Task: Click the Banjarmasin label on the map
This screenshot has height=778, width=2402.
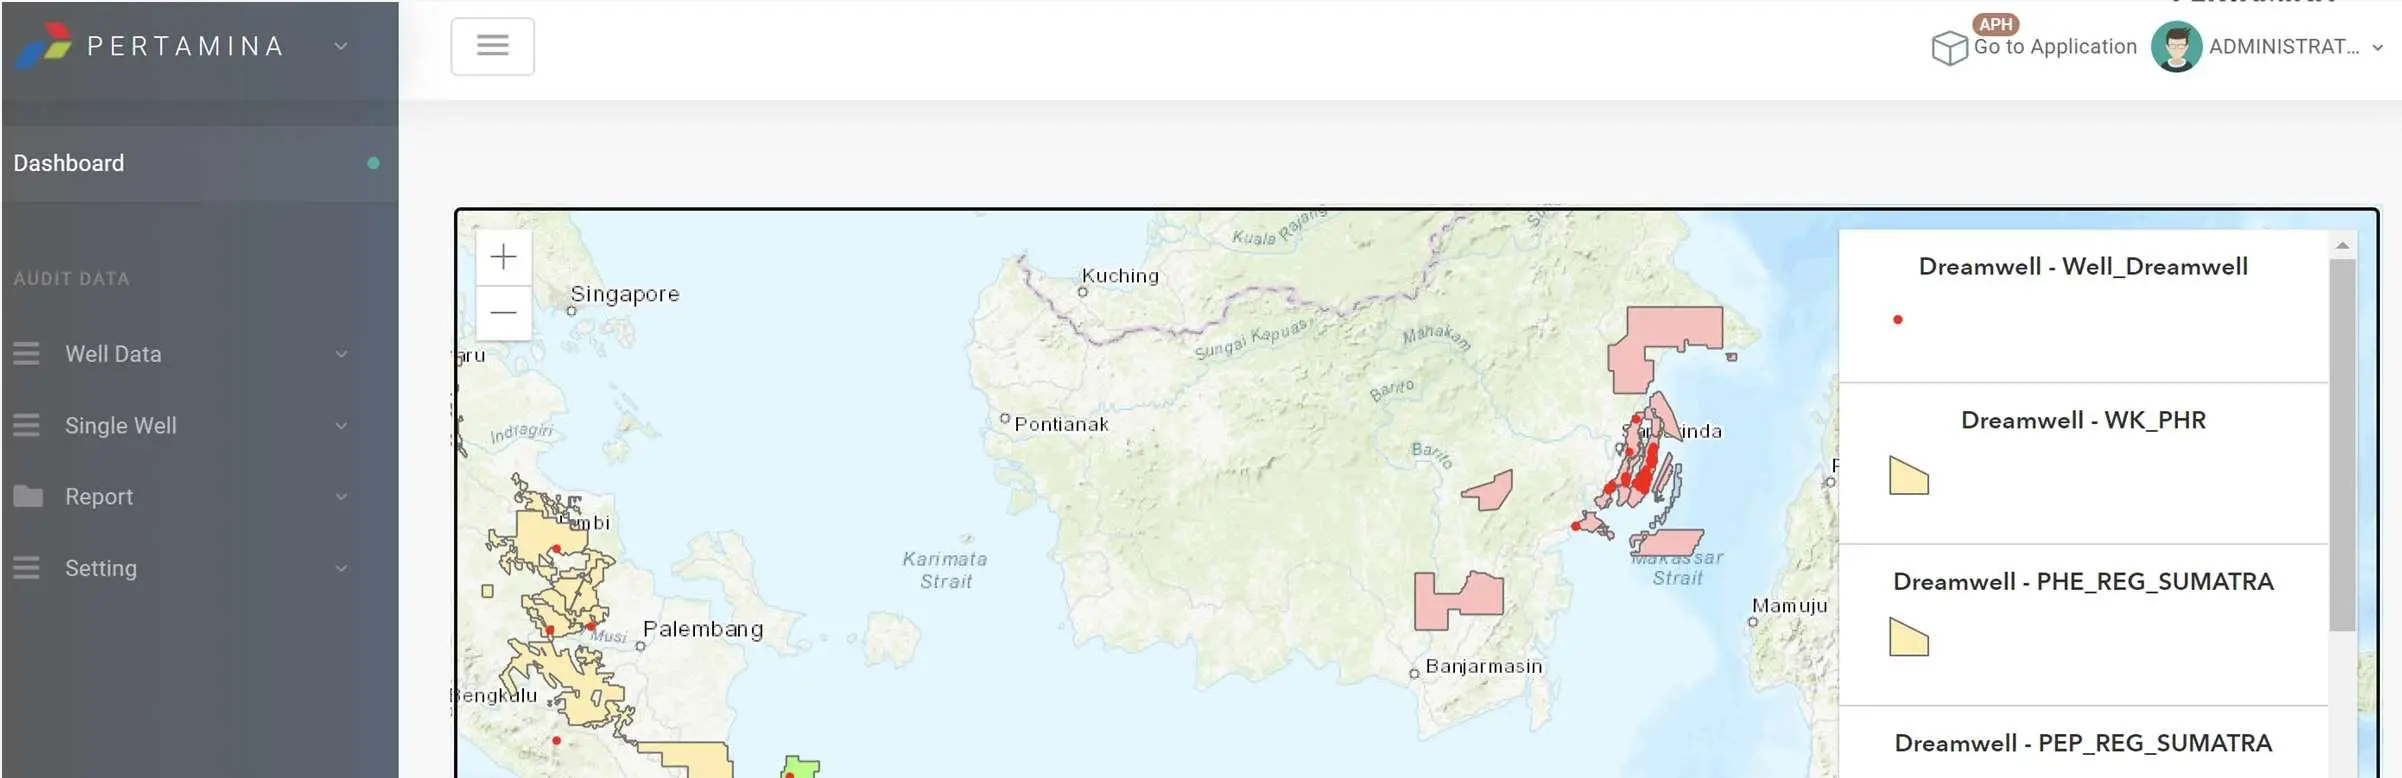Action: [1484, 666]
